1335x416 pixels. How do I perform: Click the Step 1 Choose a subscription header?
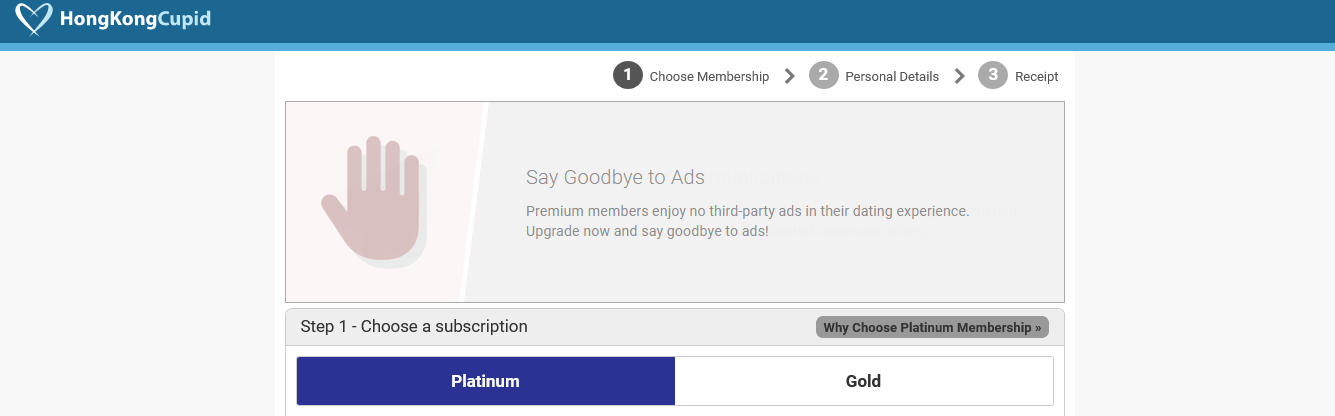coord(414,327)
